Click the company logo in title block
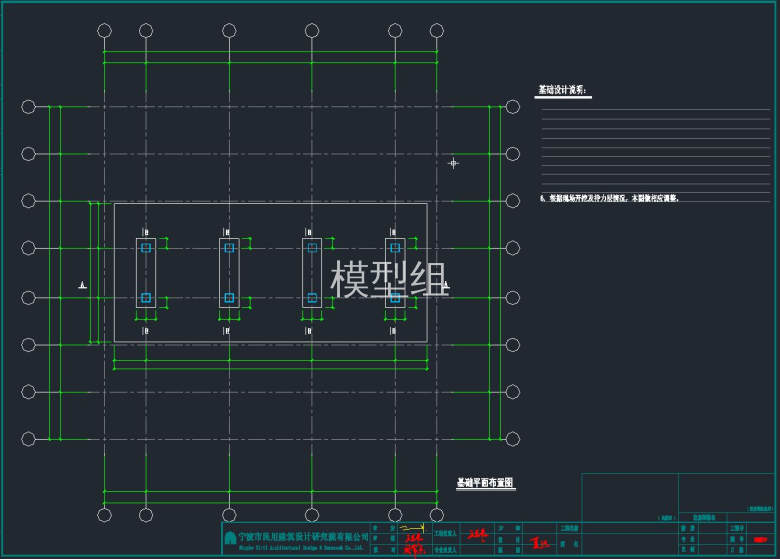780x559 pixels. [231, 540]
